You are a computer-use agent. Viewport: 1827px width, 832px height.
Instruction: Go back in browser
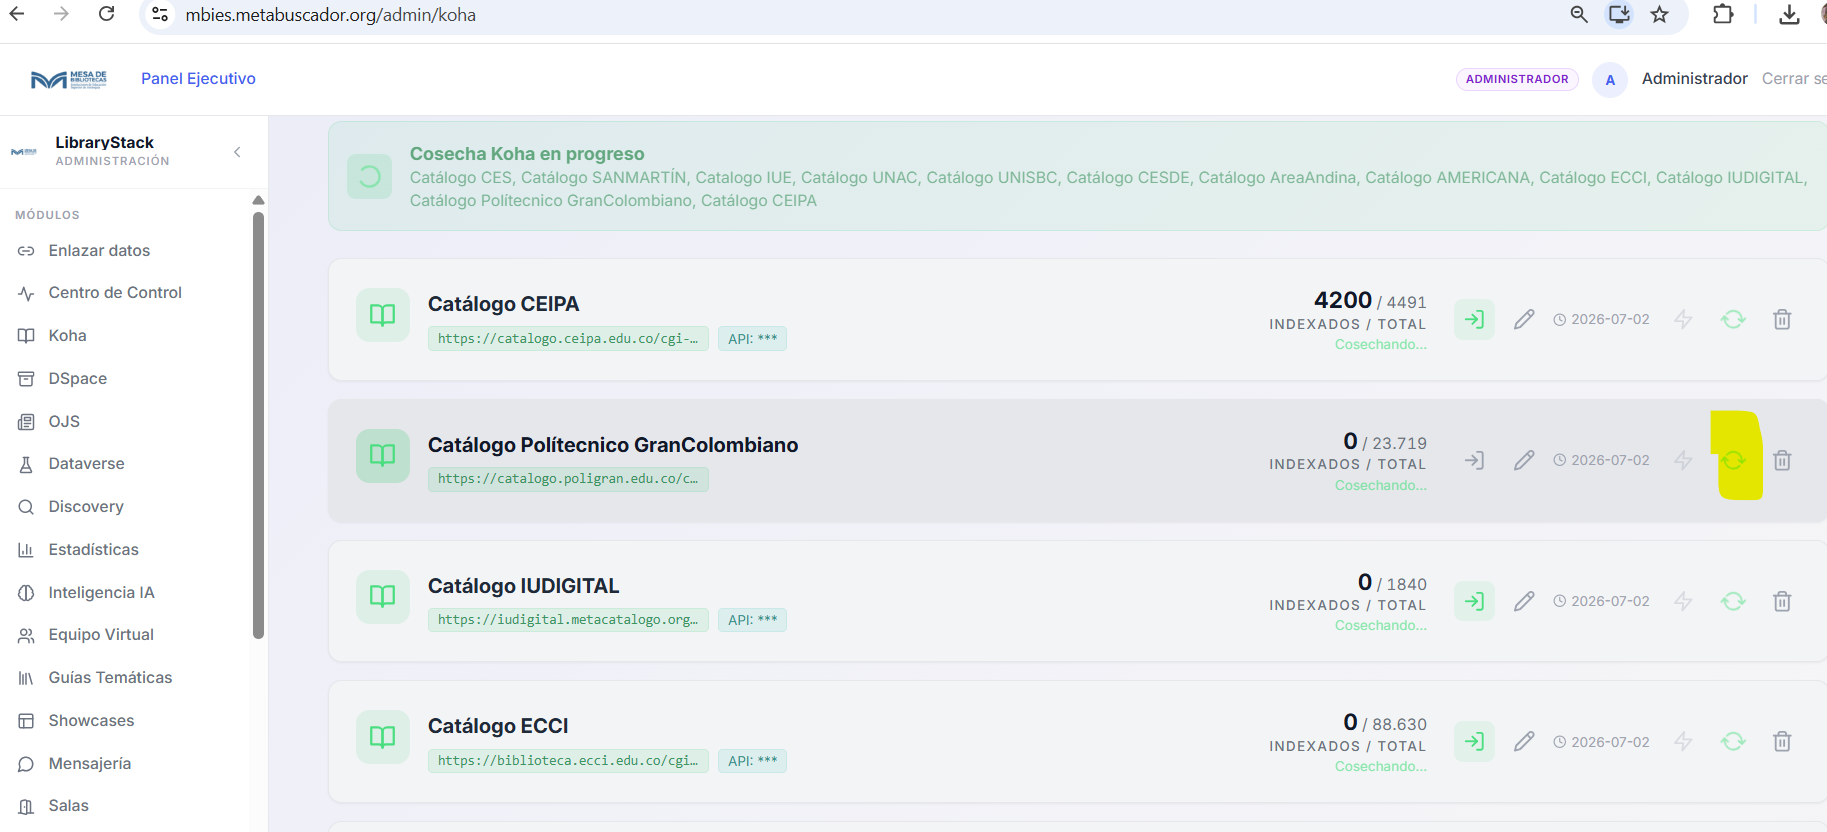pyautogui.click(x=17, y=14)
